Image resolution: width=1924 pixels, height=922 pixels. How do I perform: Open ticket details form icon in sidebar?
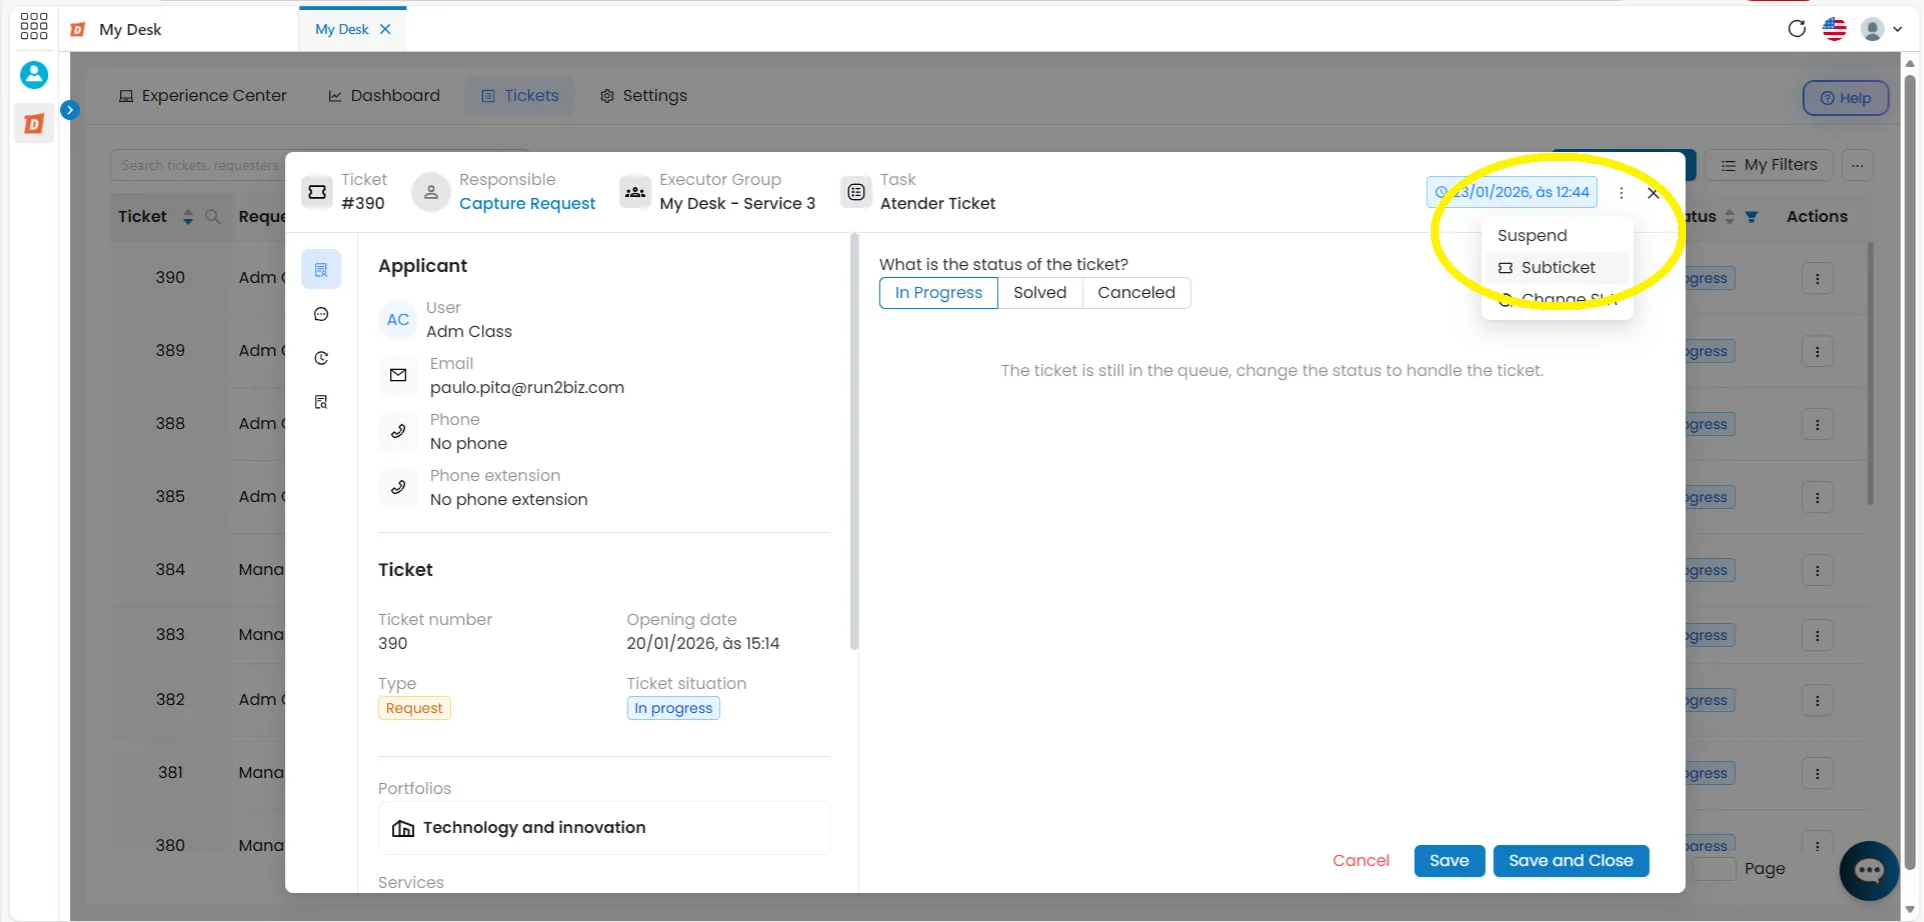(321, 270)
